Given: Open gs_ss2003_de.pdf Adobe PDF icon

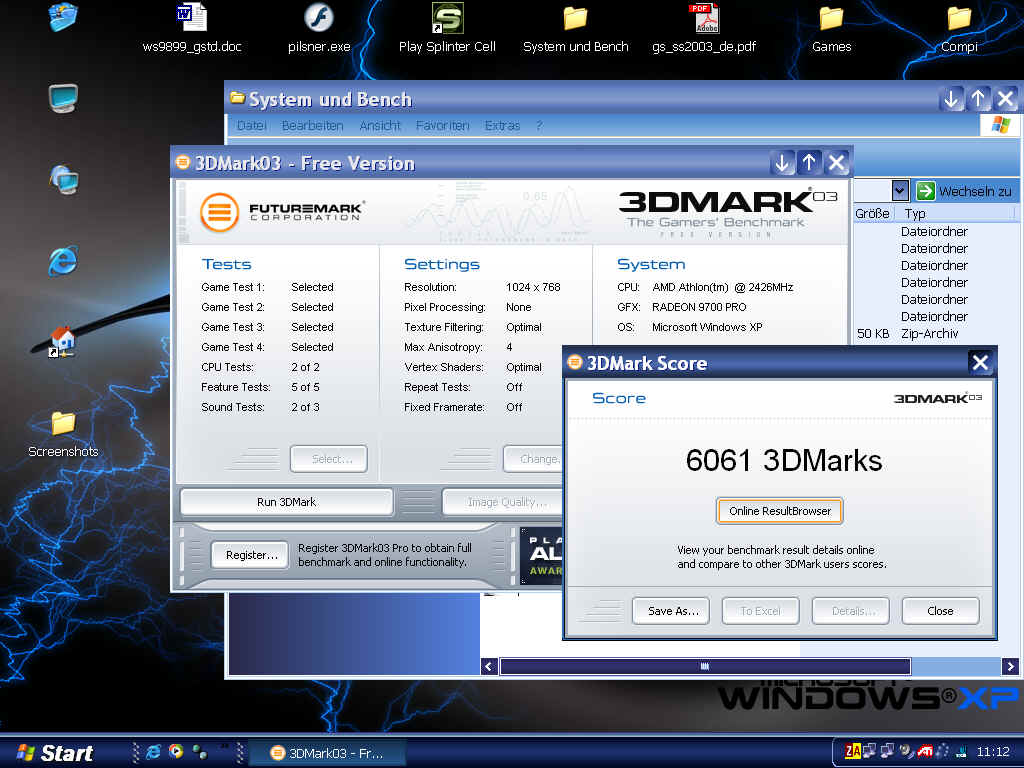Looking at the screenshot, I should [704, 18].
